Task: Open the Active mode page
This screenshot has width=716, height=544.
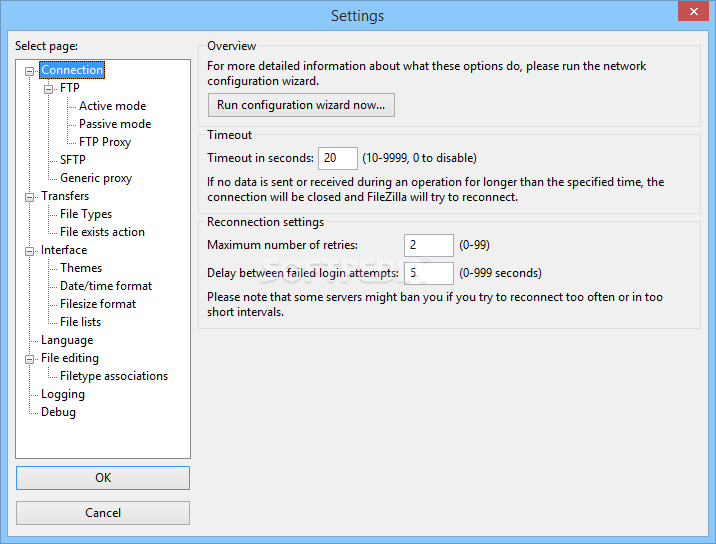Action: point(112,106)
